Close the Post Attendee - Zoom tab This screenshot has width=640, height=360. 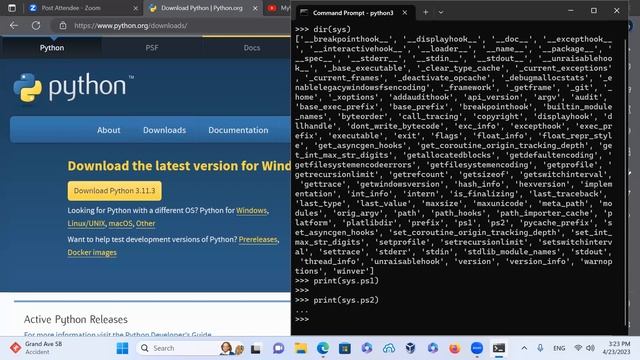coord(136,8)
